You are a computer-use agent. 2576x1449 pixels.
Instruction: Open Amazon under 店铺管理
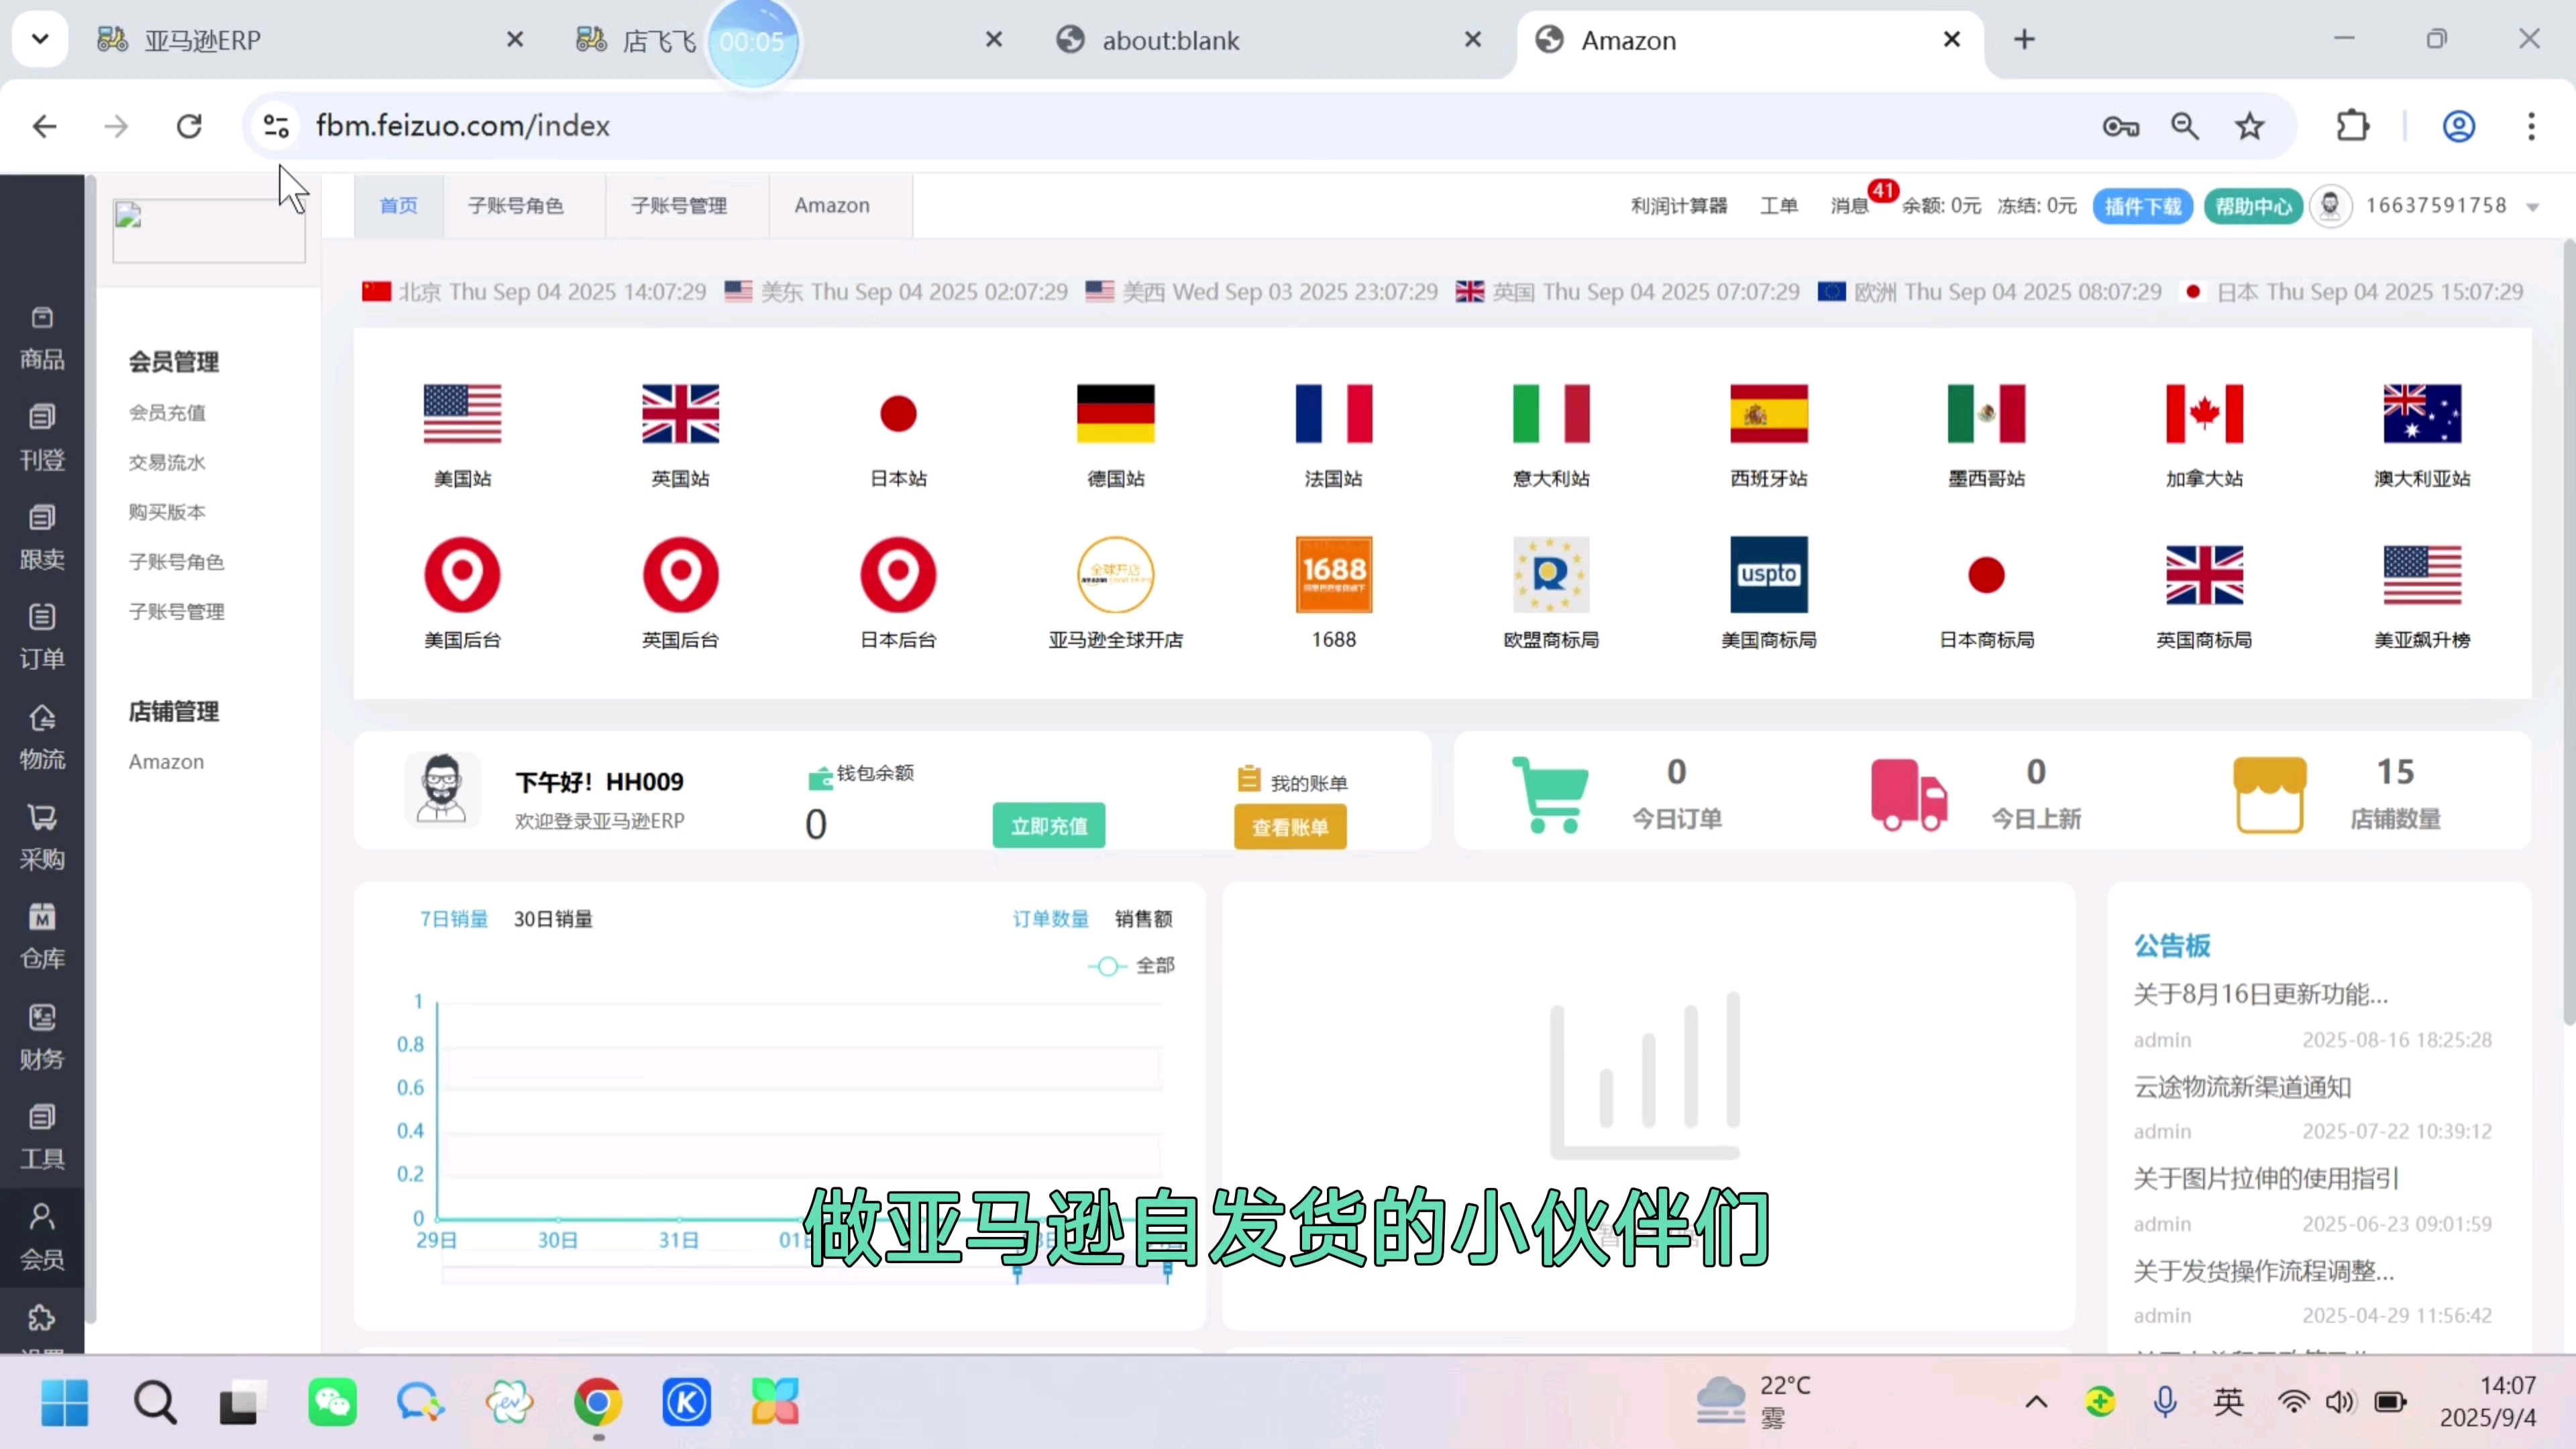coord(166,762)
